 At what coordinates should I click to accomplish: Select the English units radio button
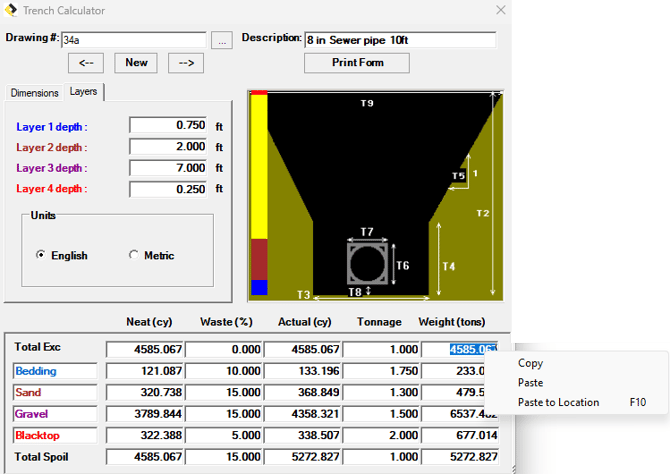pyautogui.click(x=41, y=255)
